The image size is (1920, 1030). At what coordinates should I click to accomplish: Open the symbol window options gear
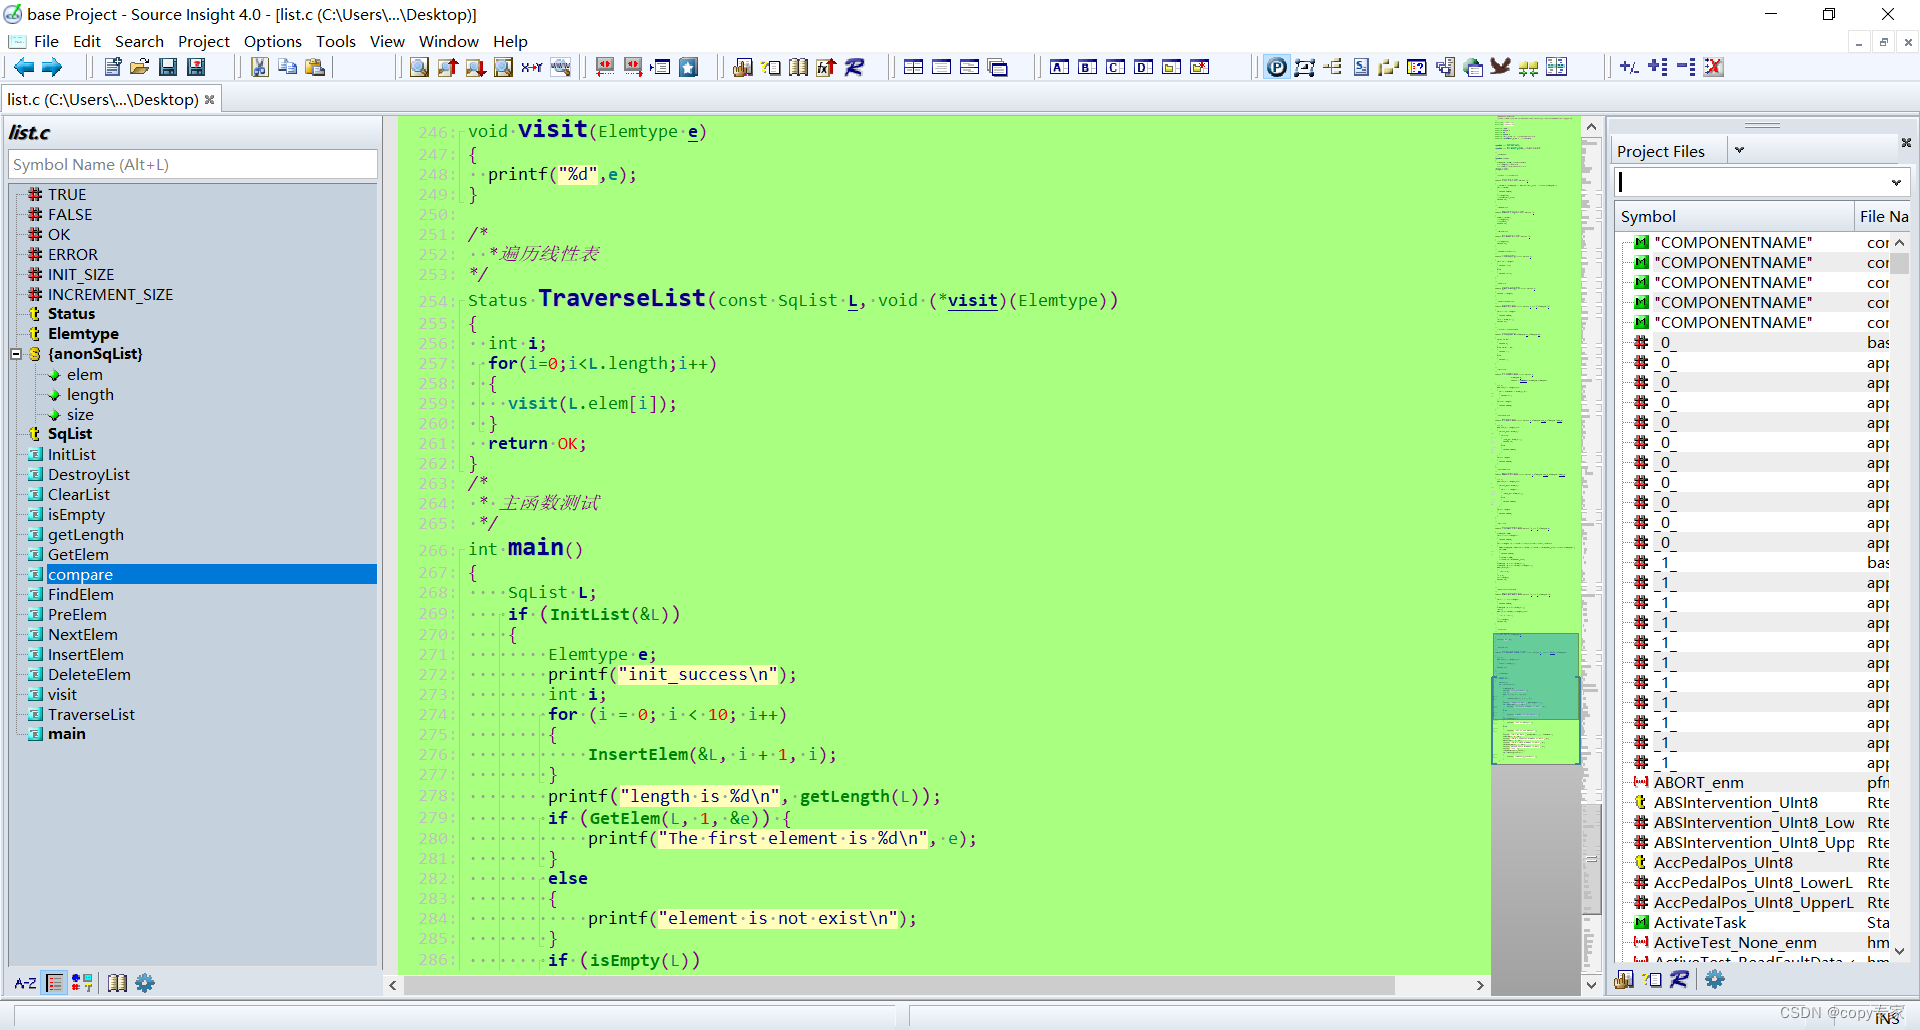click(x=145, y=983)
